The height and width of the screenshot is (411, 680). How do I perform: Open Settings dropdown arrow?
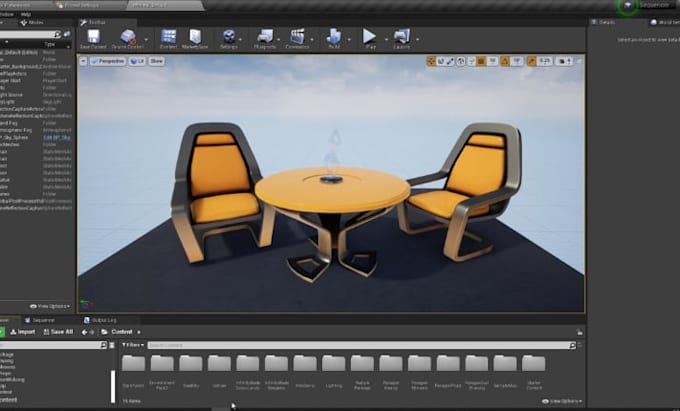click(x=241, y=39)
